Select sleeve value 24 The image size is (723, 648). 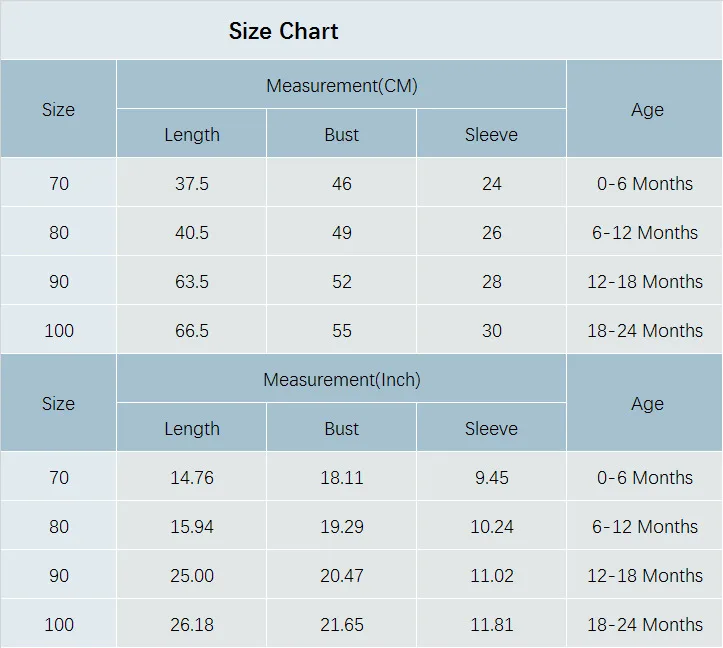pyautogui.click(x=492, y=184)
